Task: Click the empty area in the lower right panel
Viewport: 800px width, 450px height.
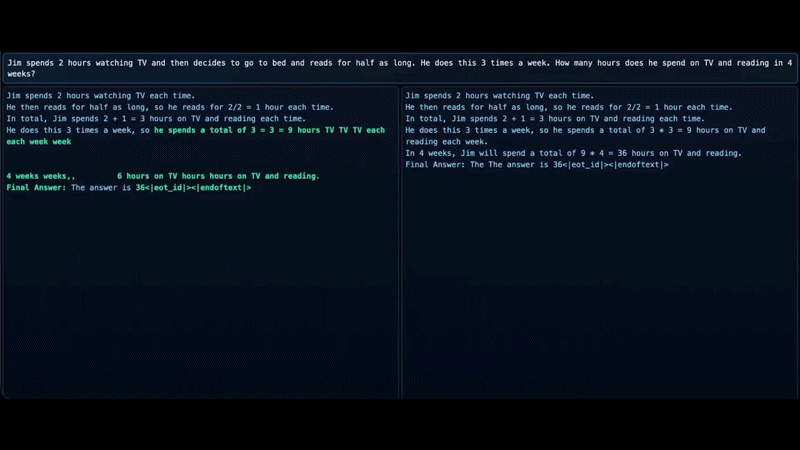Action: click(x=598, y=300)
